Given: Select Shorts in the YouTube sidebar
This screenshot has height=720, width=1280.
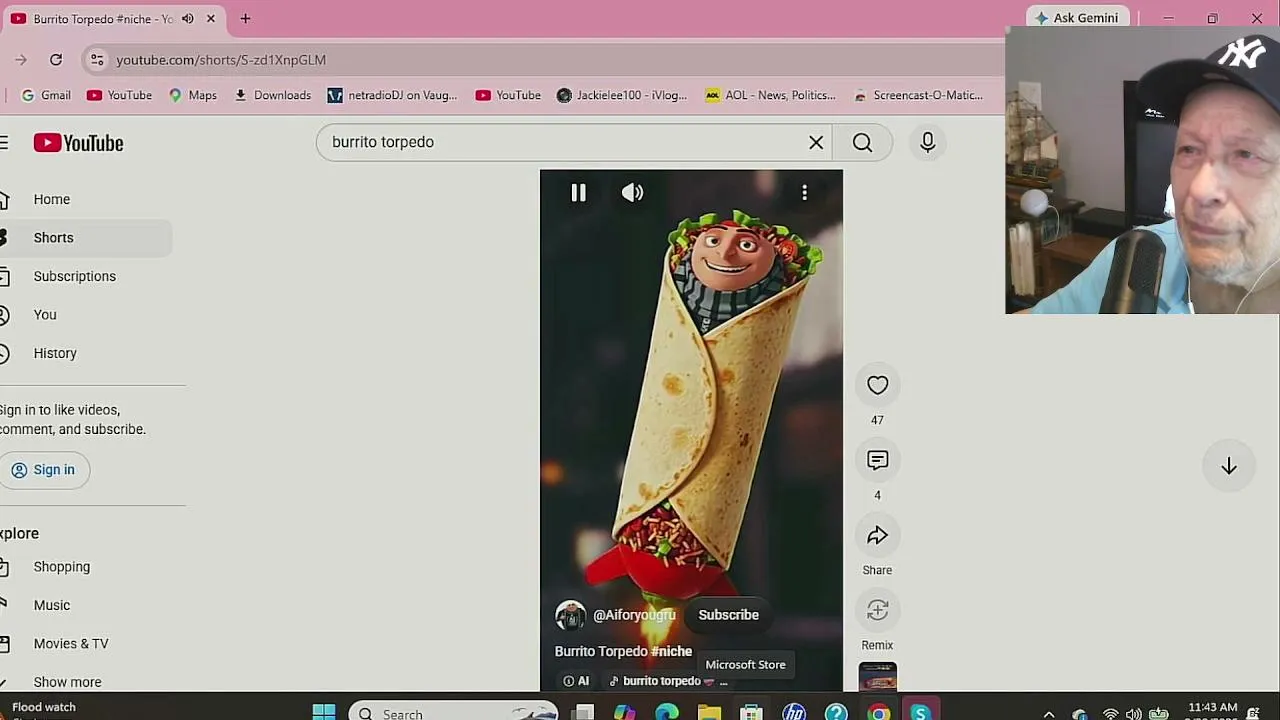Looking at the screenshot, I should (x=54, y=238).
